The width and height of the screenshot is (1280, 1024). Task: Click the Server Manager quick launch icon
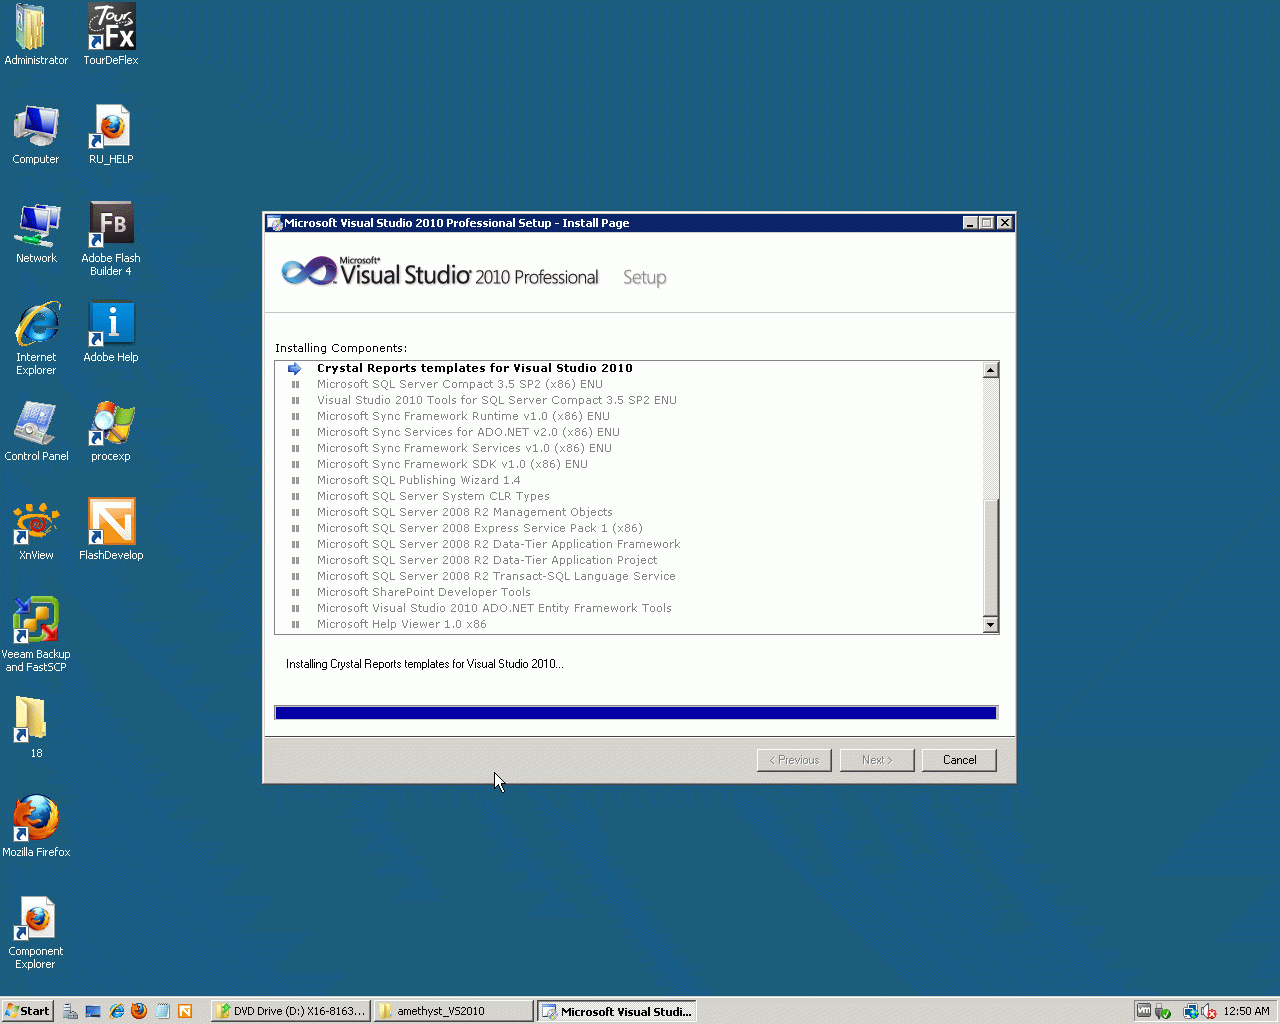(70, 1011)
